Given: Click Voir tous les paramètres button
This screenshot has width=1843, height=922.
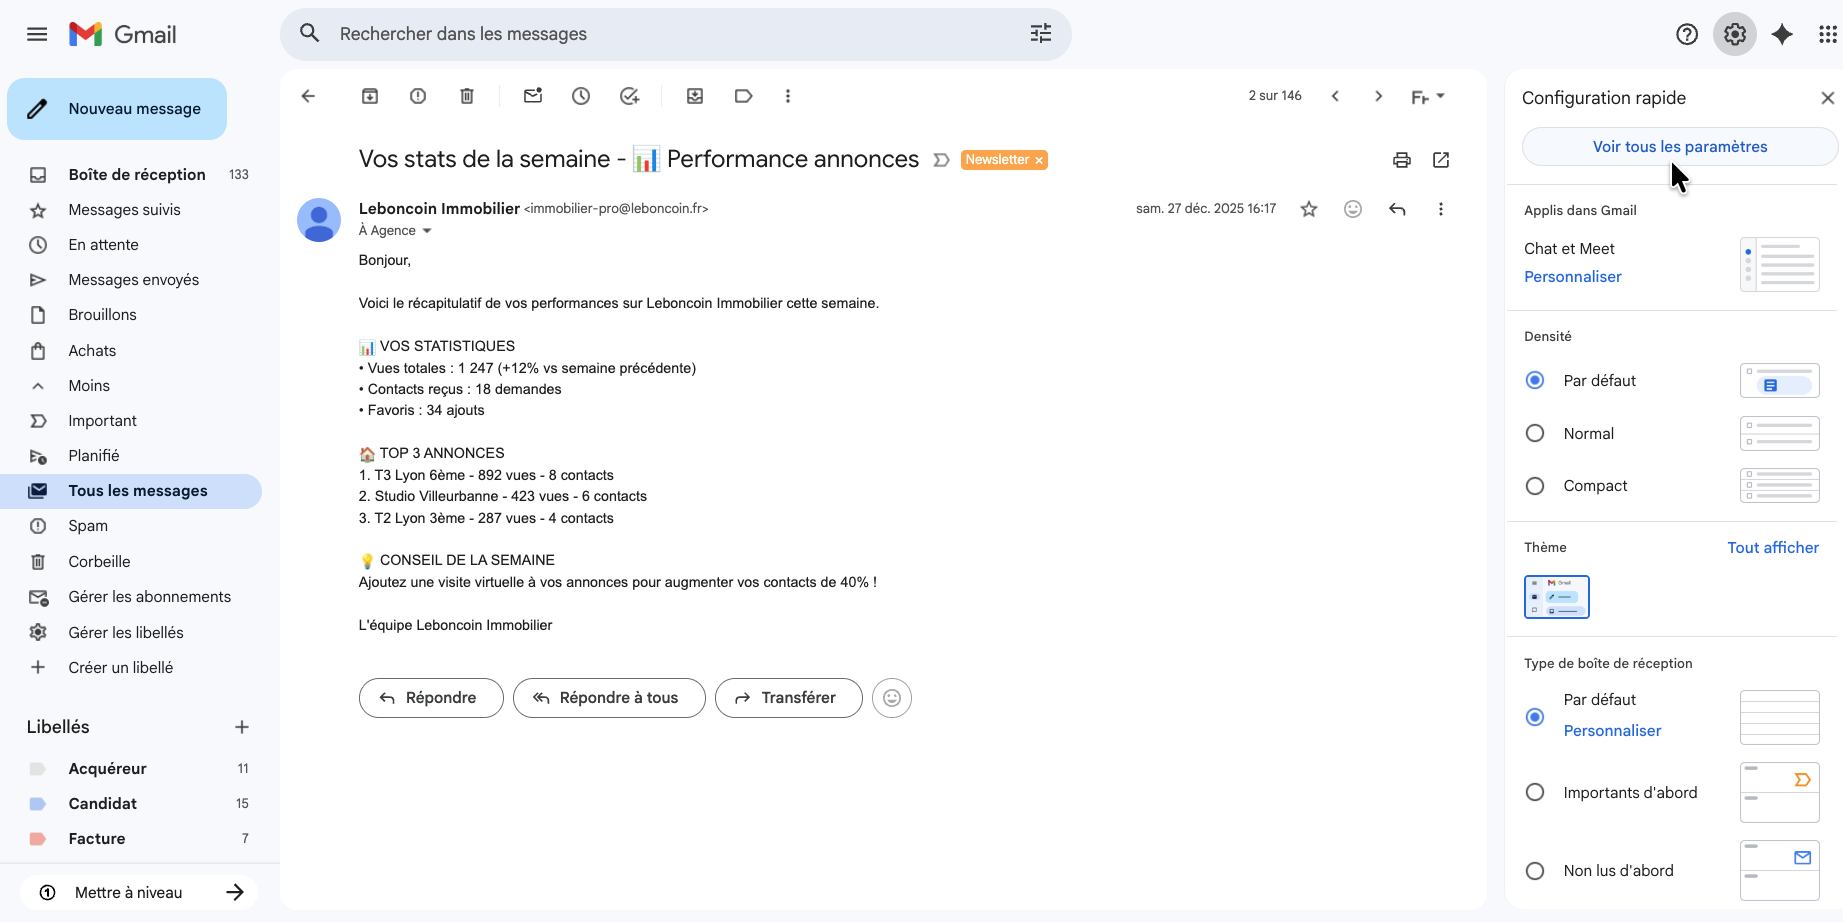Looking at the screenshot, I should [x=1679, y=147].
